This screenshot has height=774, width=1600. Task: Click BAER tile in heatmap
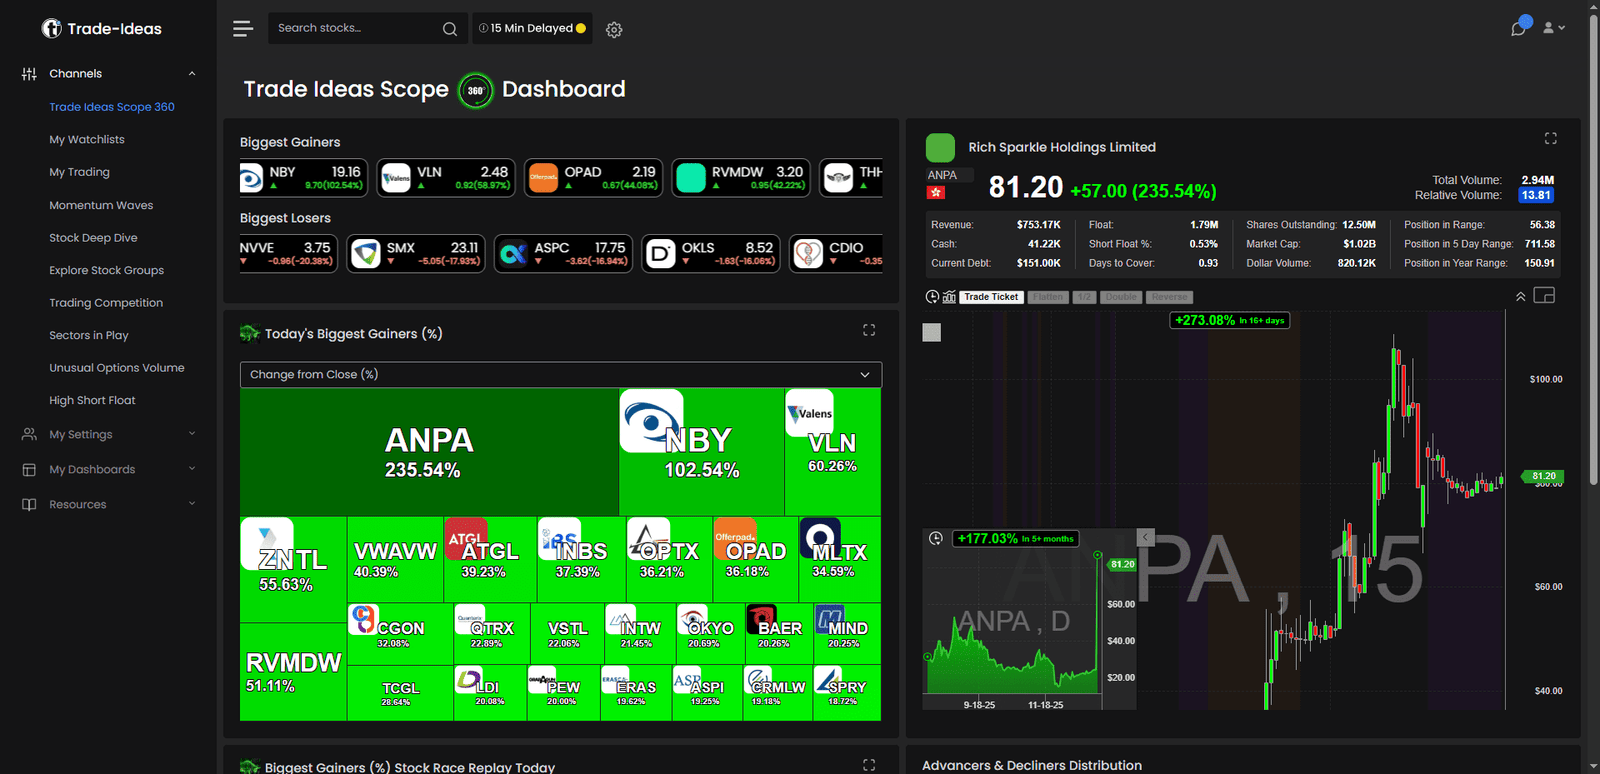(779, 633)
